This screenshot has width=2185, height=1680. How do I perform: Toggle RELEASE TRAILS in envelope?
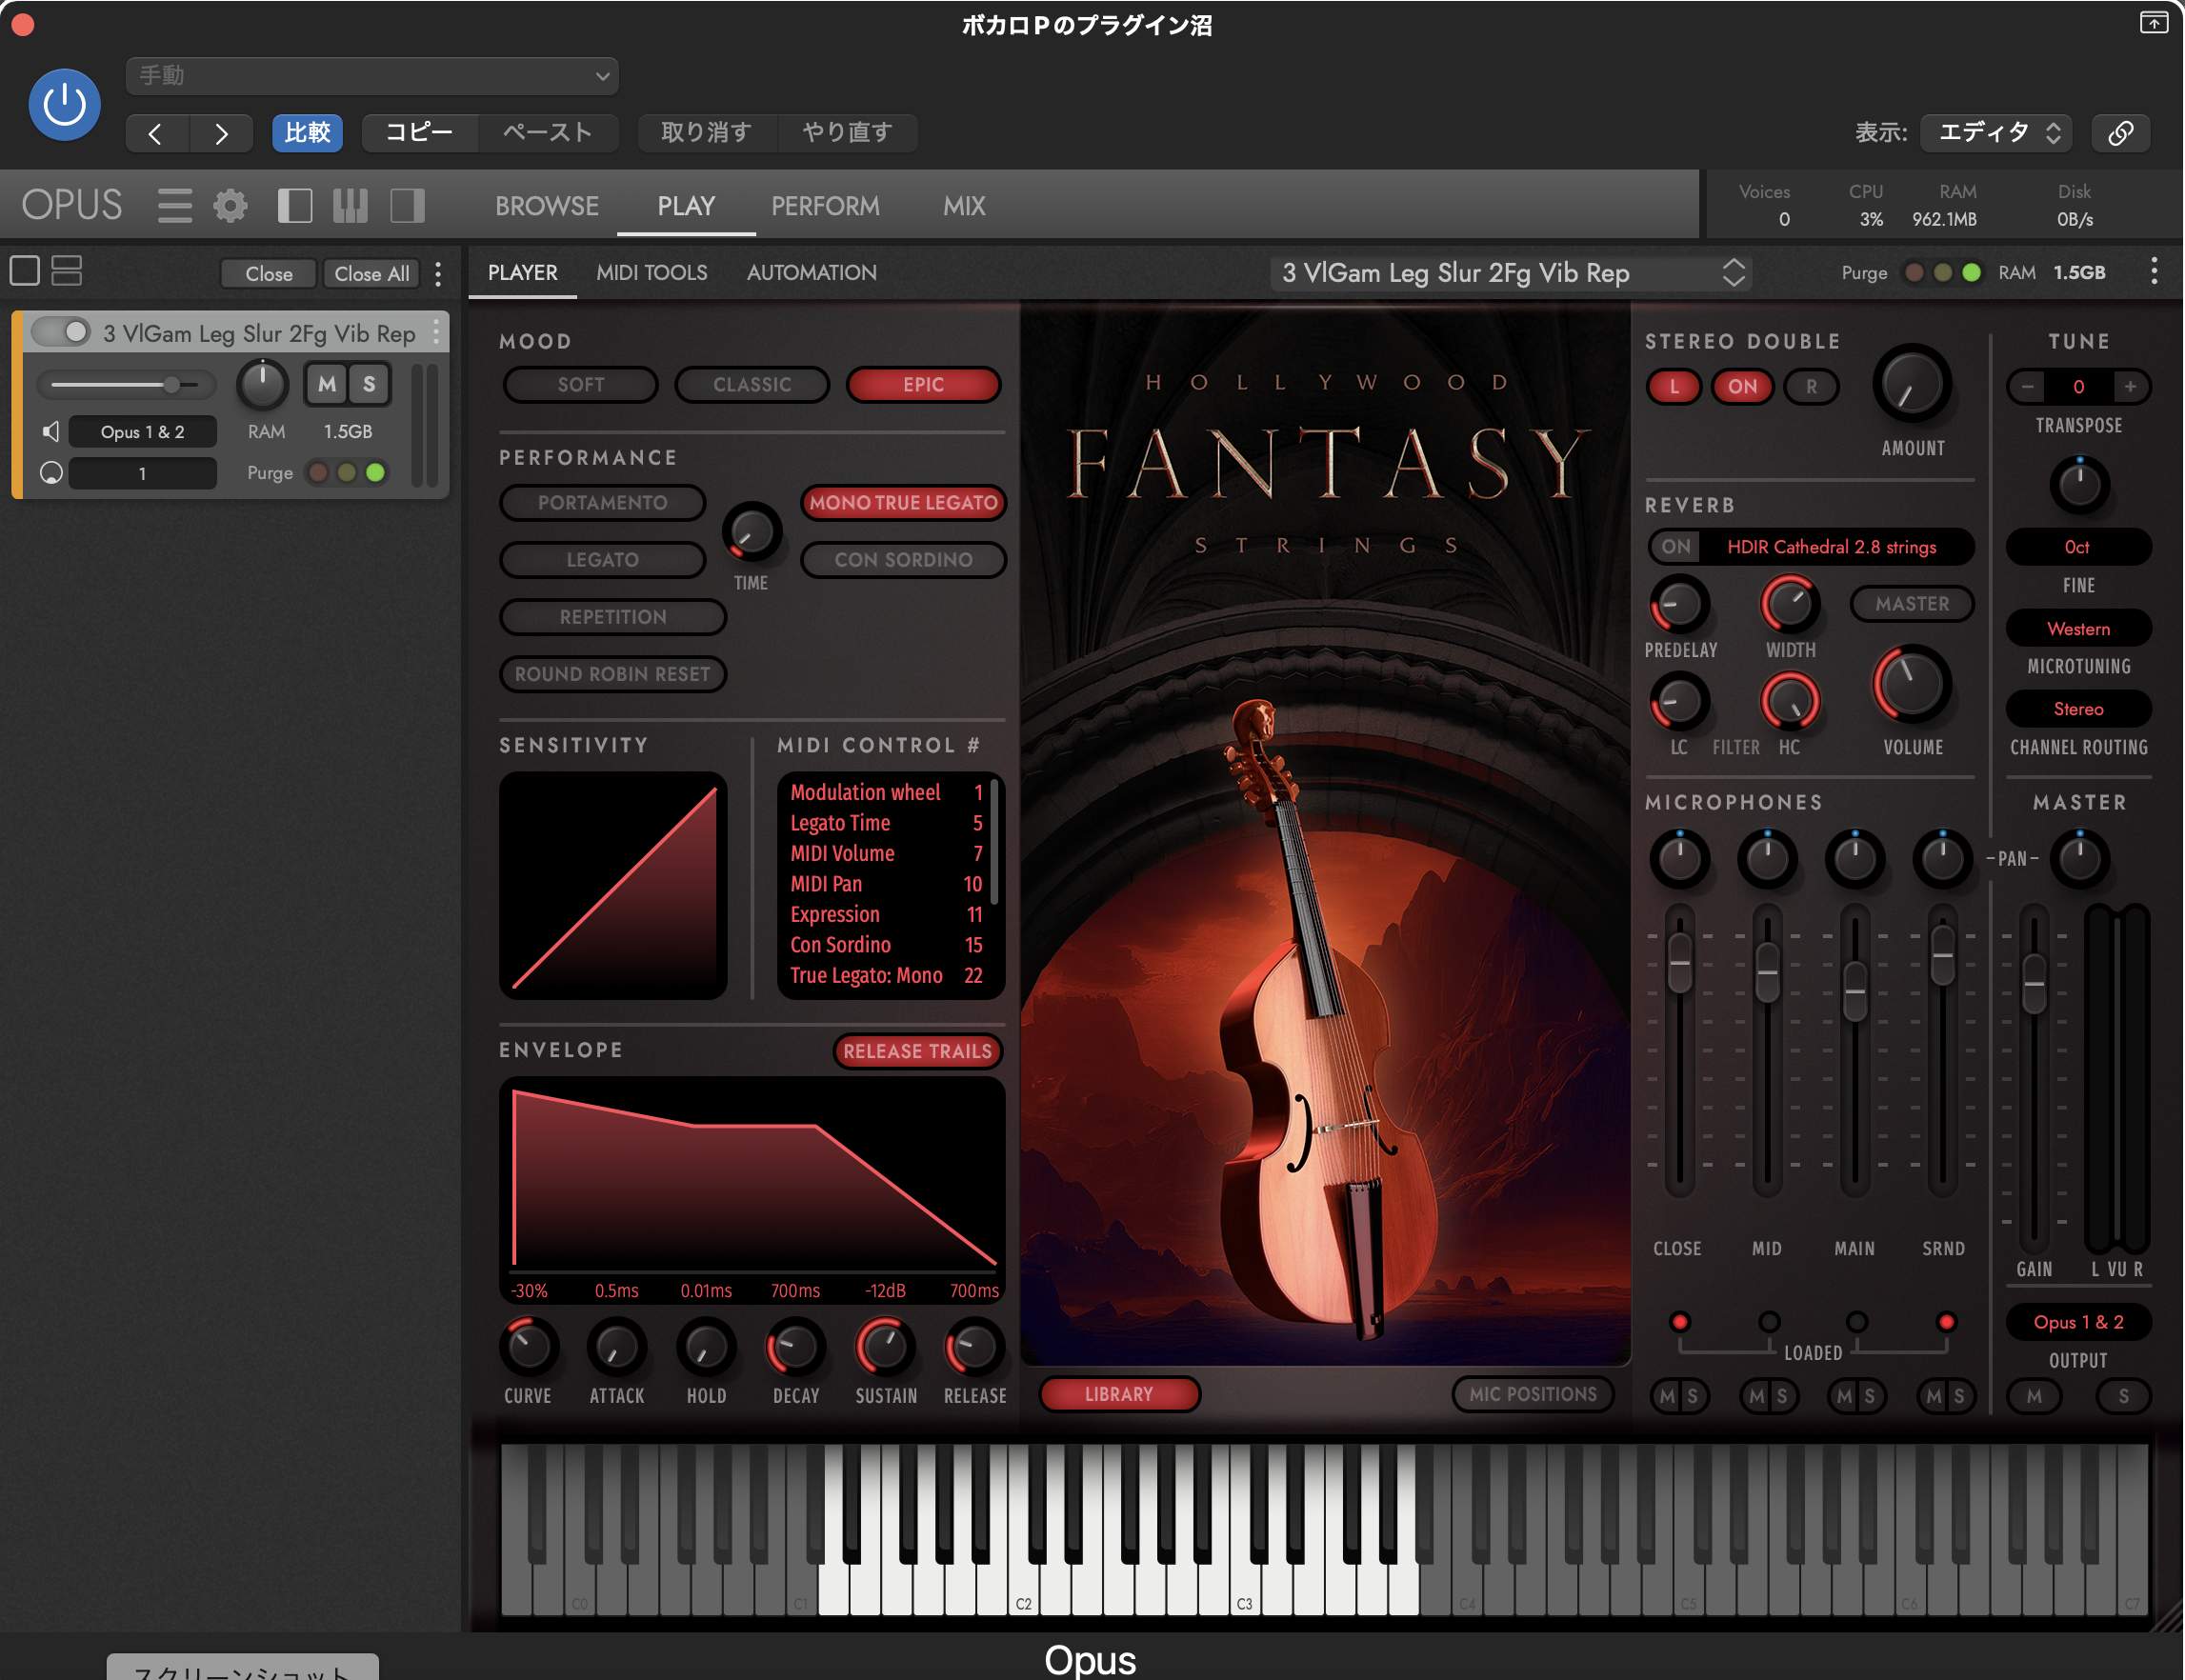click(917, 1051)
